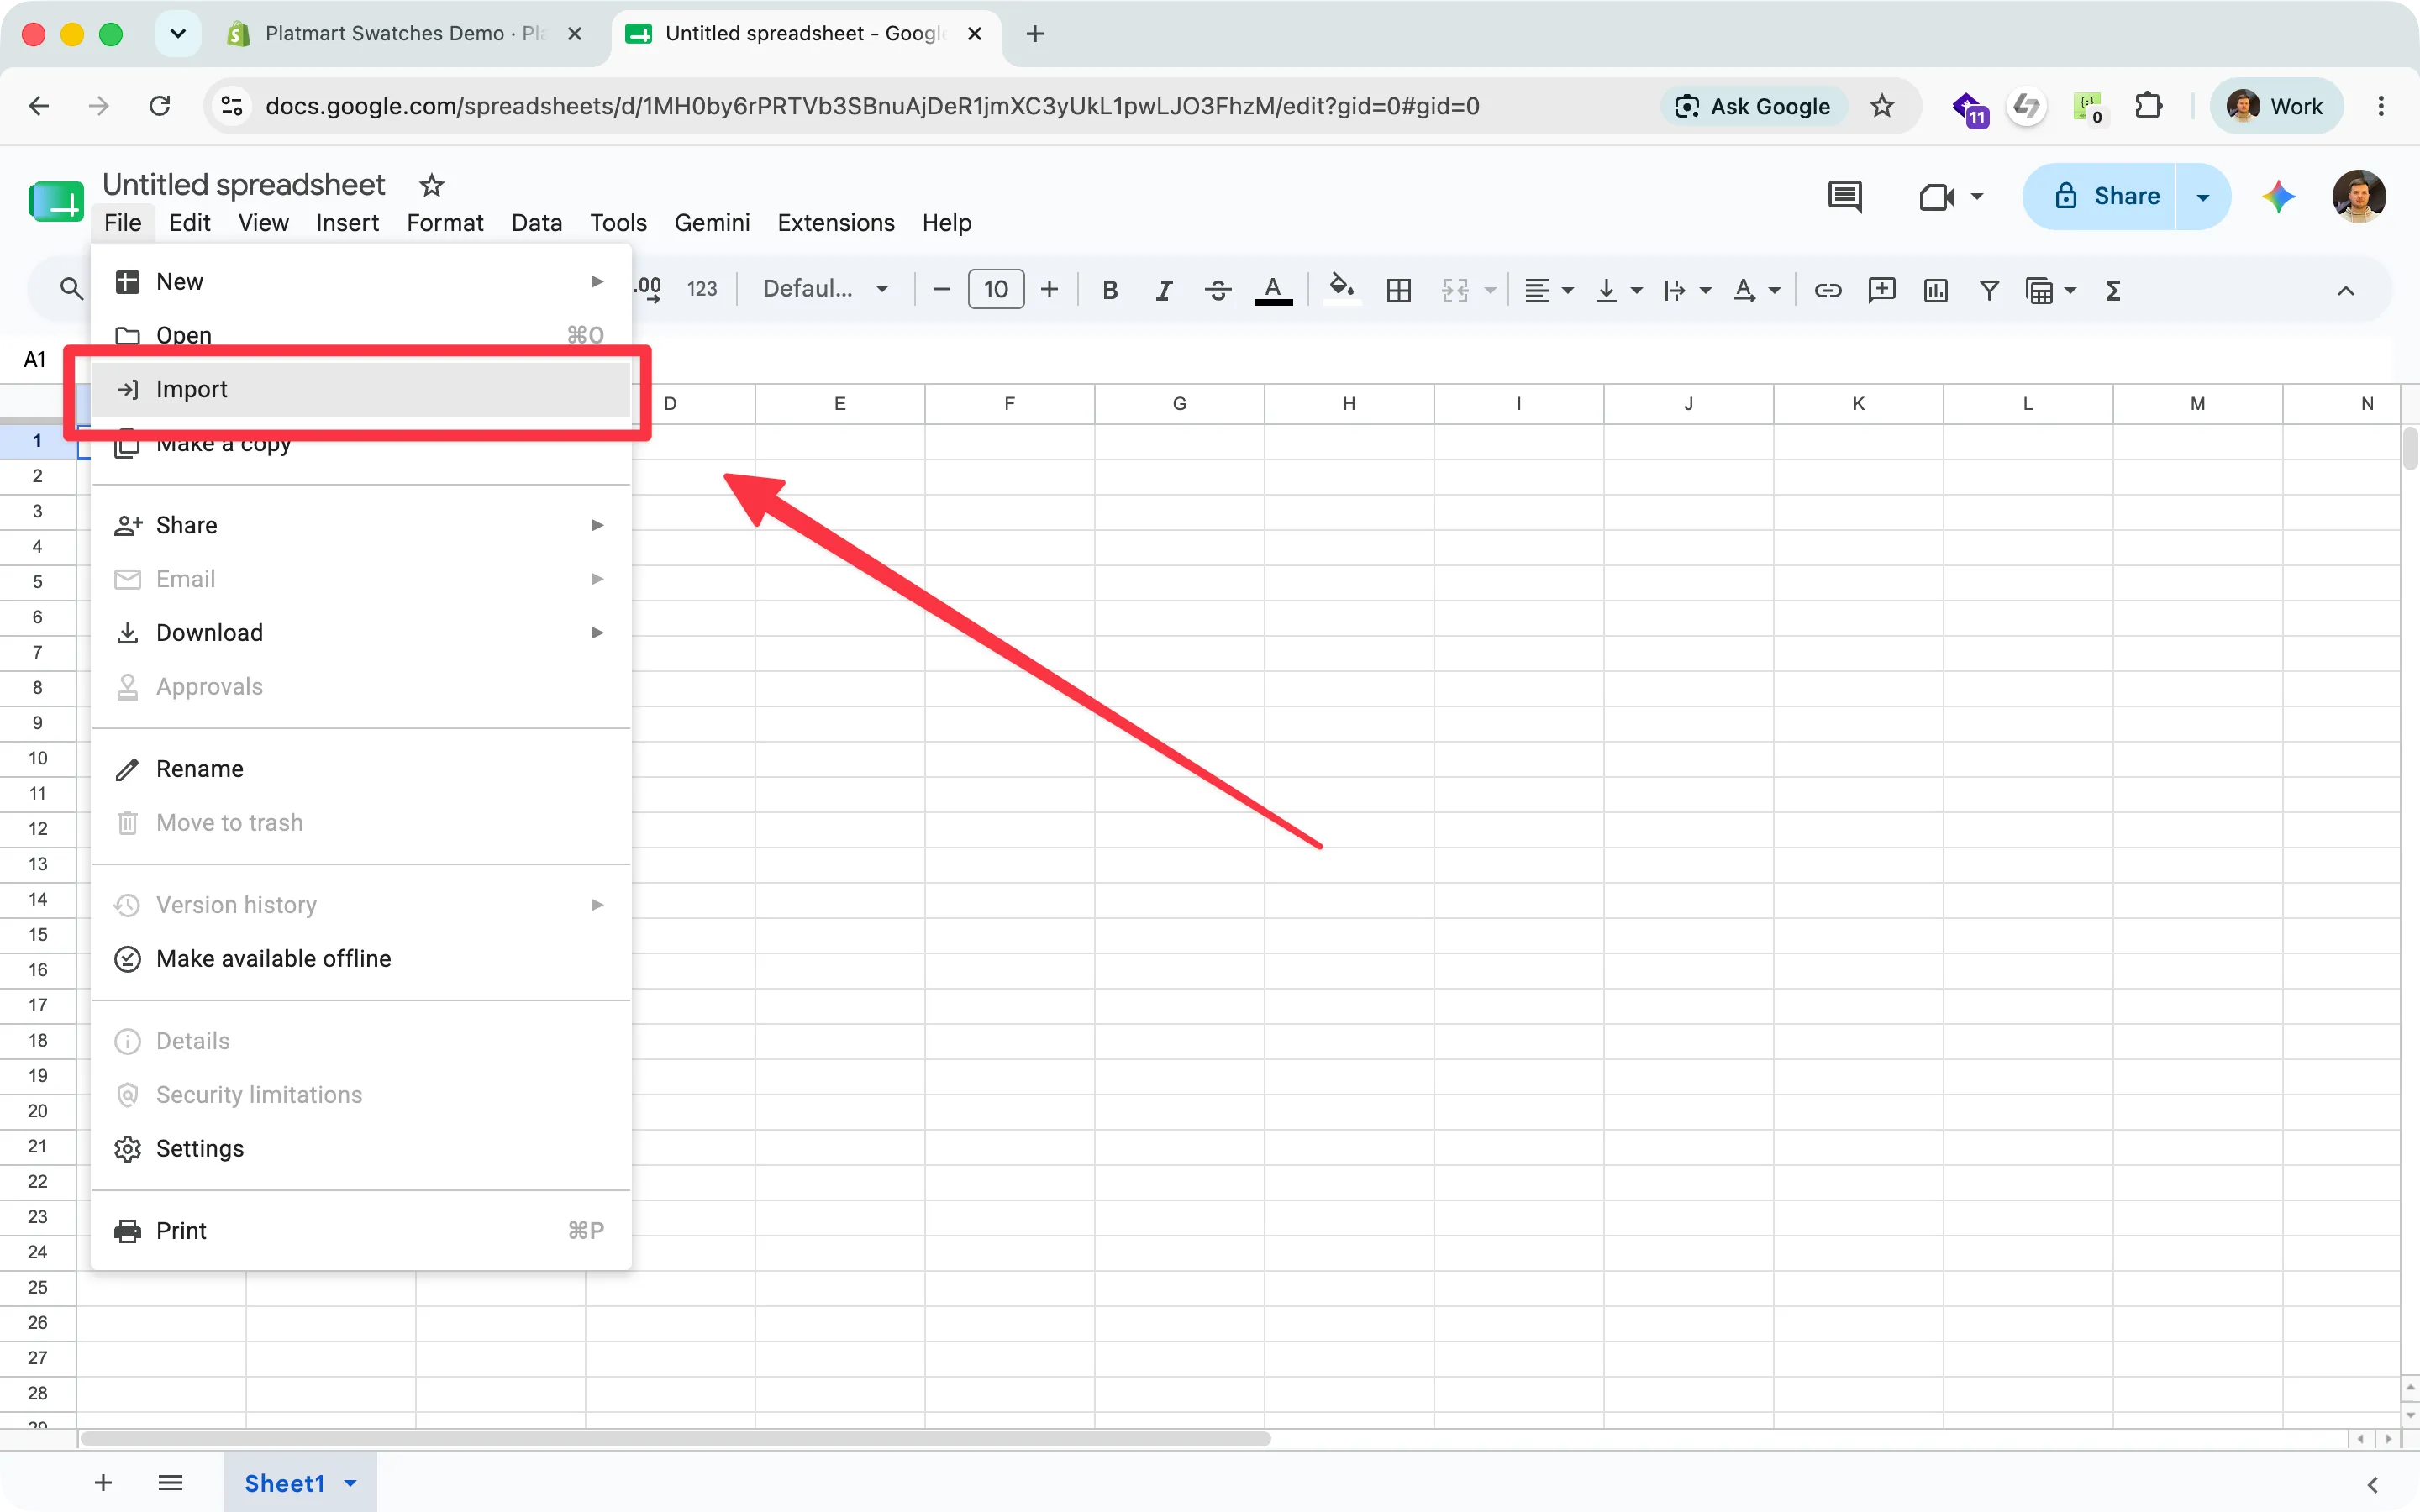Choose Print from the File menu
Image resolution: width=2420 pixels, height=1512 pixels.
361,1231
